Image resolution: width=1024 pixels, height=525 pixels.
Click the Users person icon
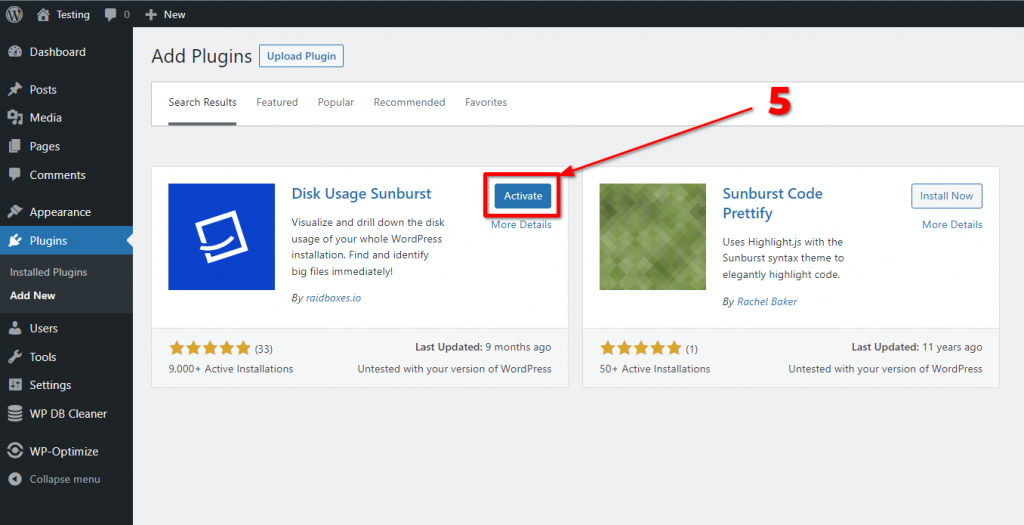pos(15,328)
